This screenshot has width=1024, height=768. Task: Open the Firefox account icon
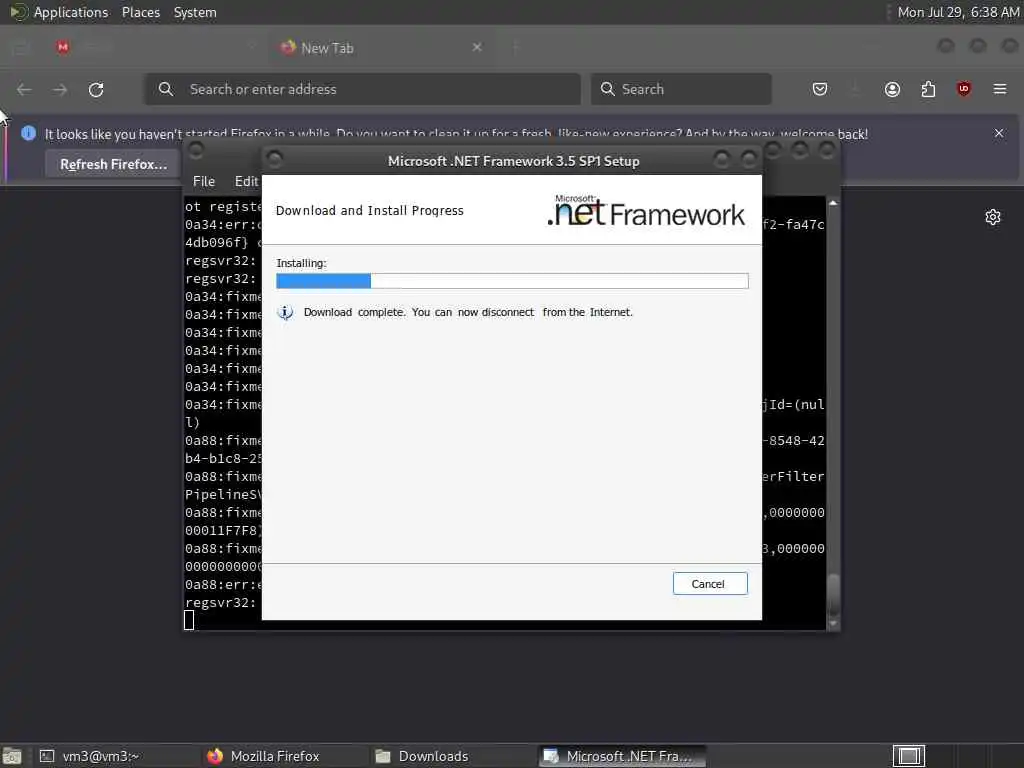(x=892, y=89)
